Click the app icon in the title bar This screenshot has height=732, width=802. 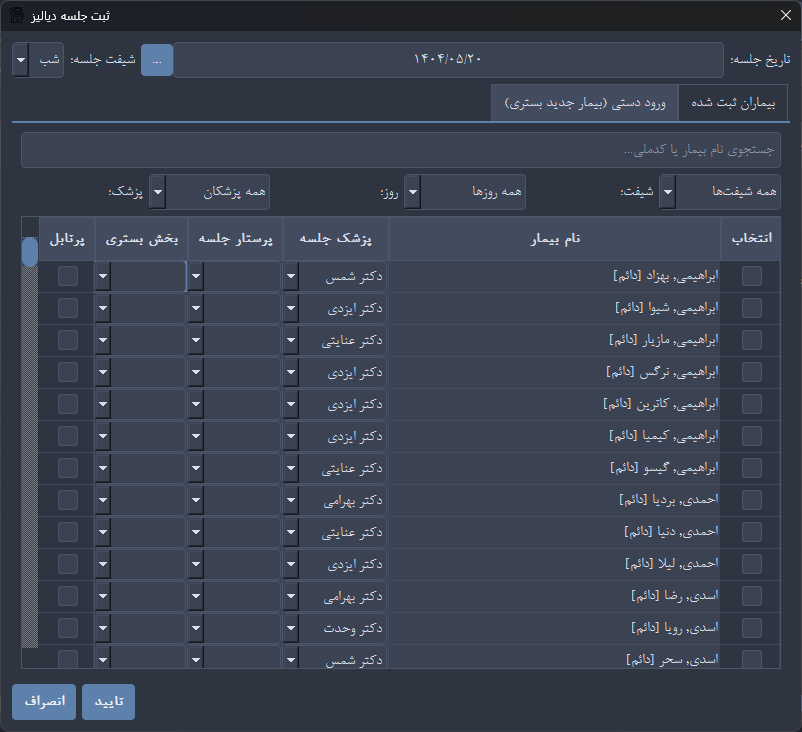[16, 15]
